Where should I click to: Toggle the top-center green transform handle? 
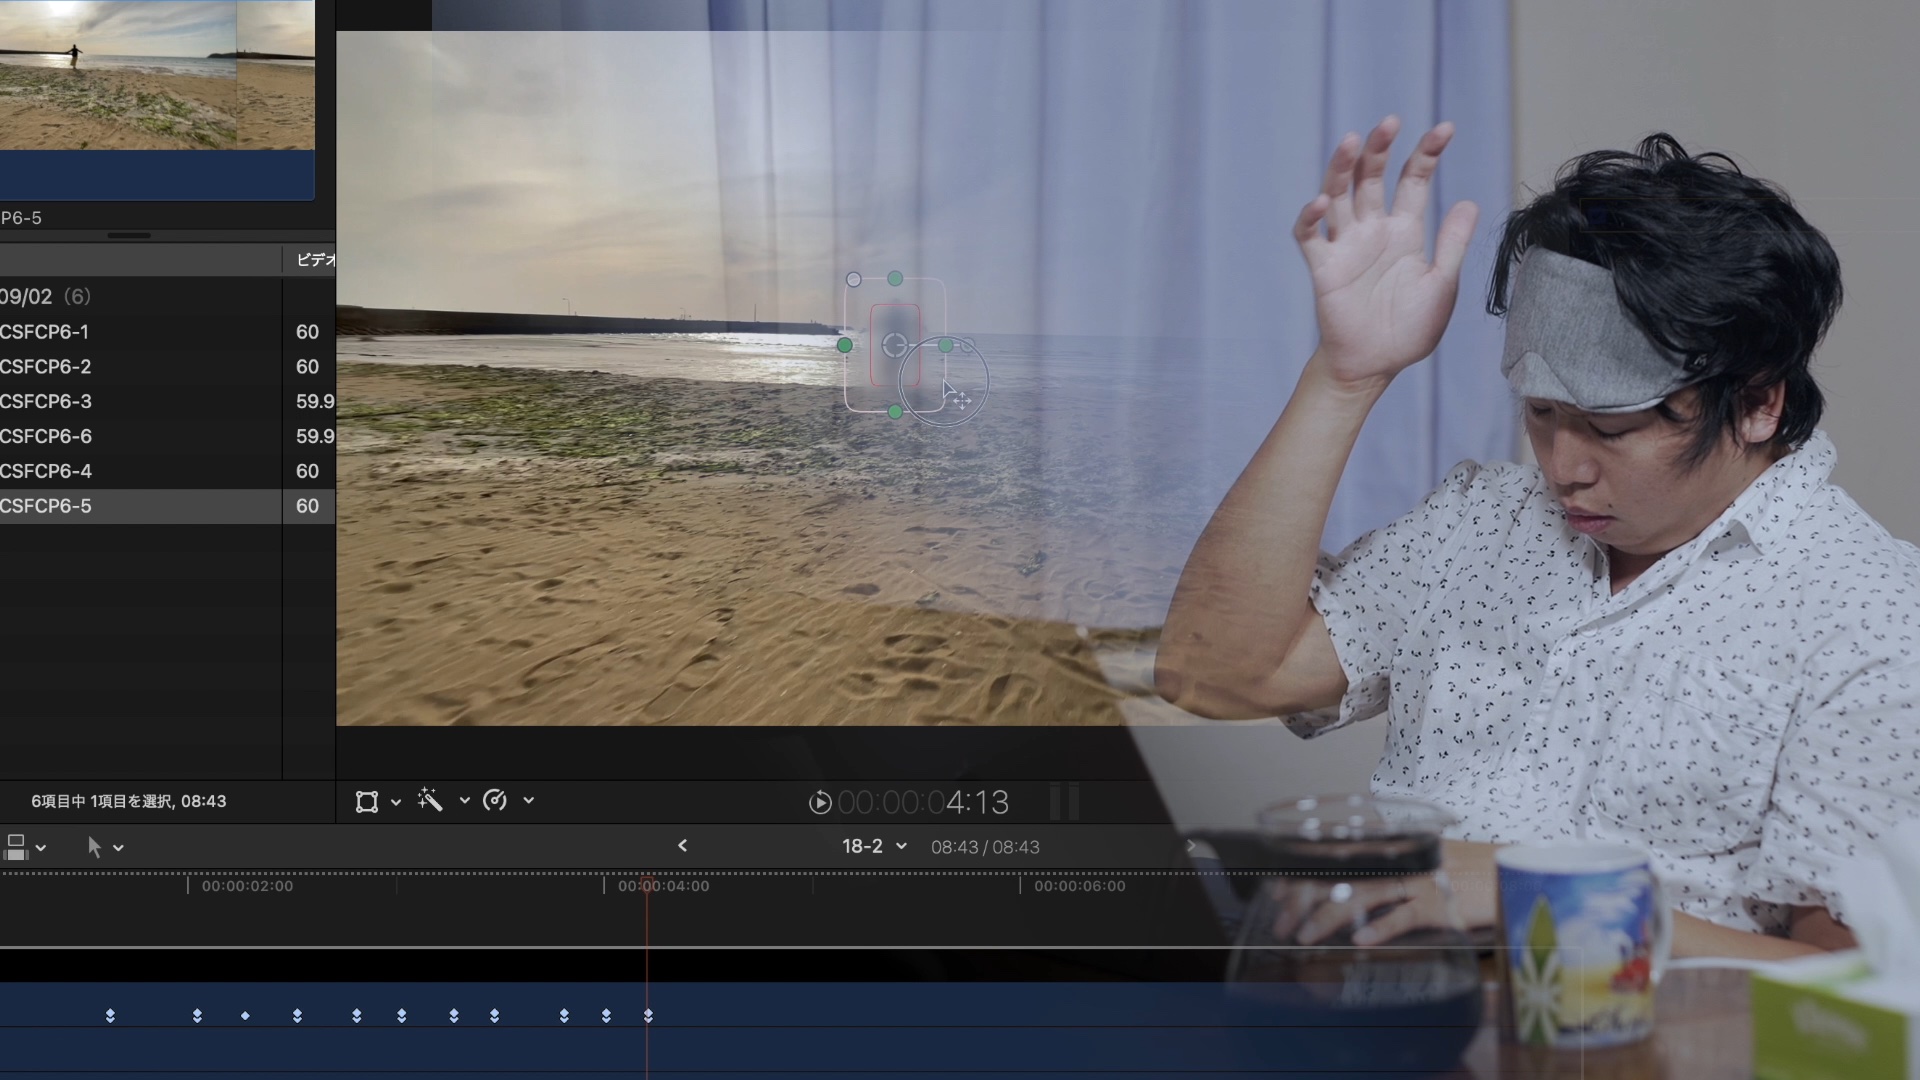click(x=894, y=279)
